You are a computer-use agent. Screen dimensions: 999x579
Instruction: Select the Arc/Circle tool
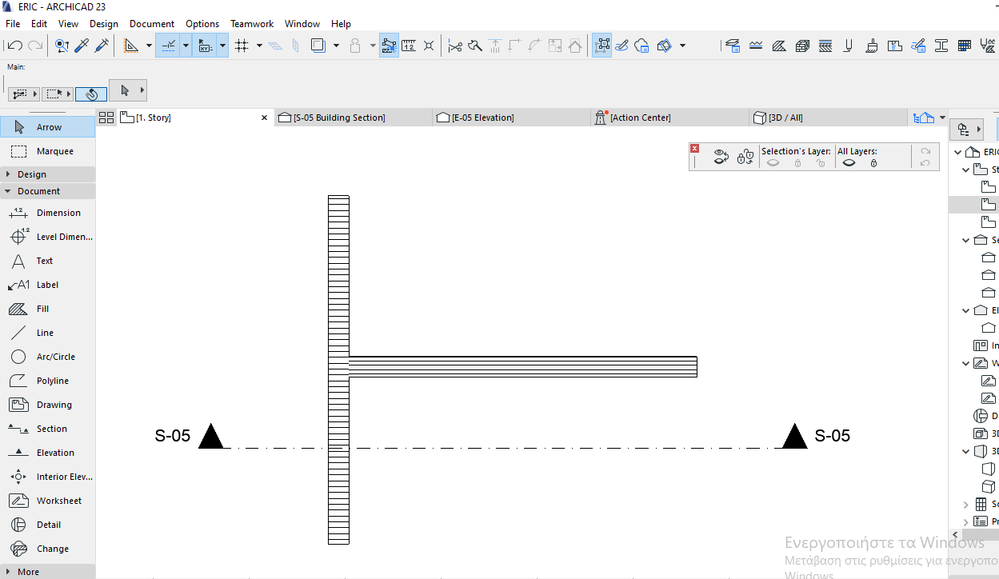[x=48, y=357]
